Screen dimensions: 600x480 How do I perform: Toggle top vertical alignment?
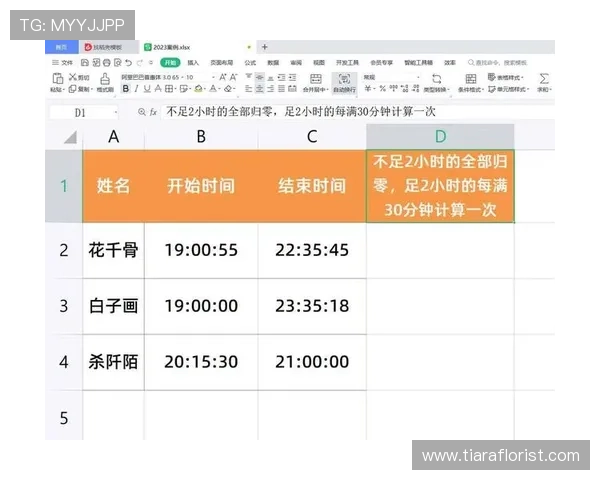pos(249,77)
